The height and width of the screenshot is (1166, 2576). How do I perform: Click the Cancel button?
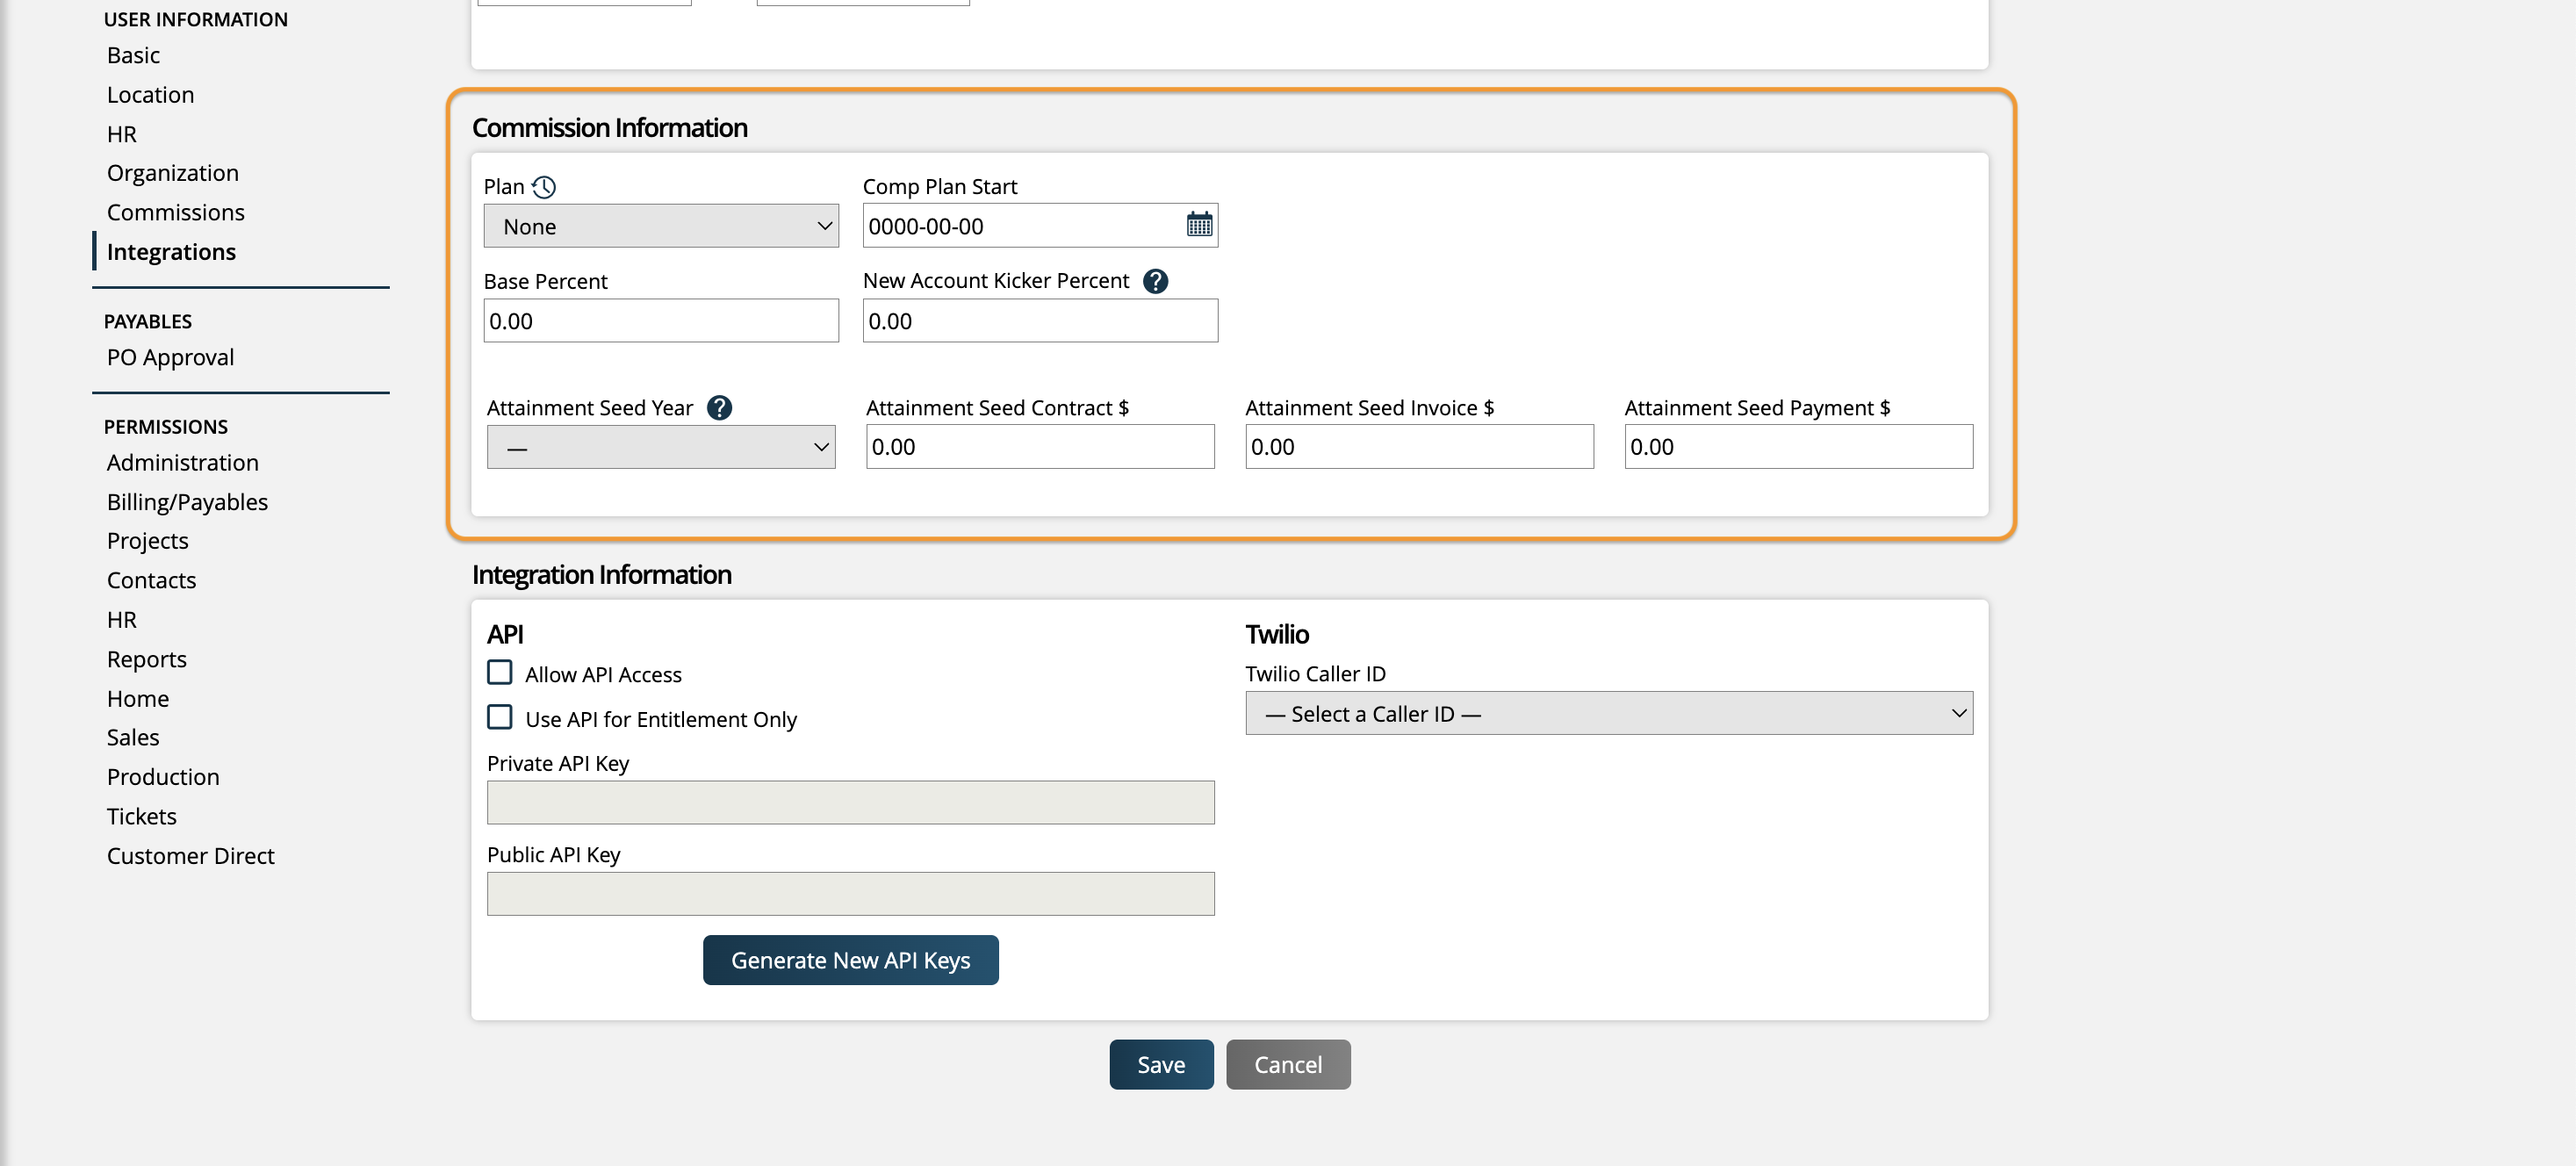pos(1287,1065)
